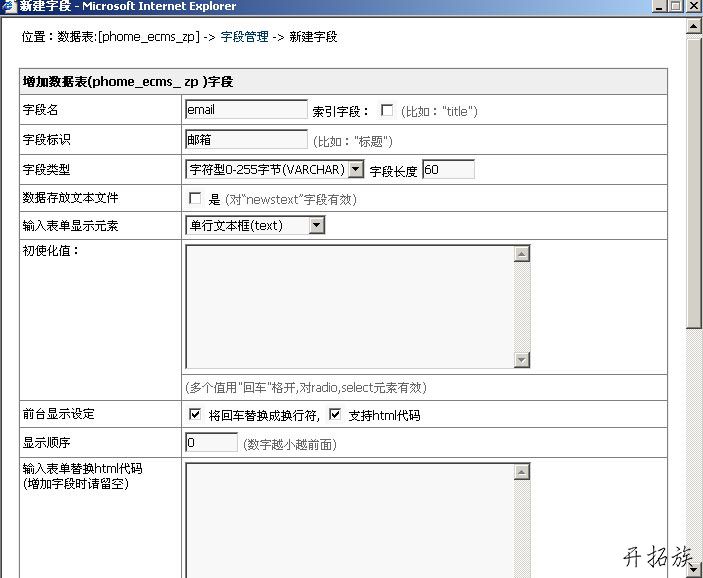Enable the 数据存放文本文件 checkbox
This screenshot has width=703, height=578.
pyautogui.click(x=195, y=198)
